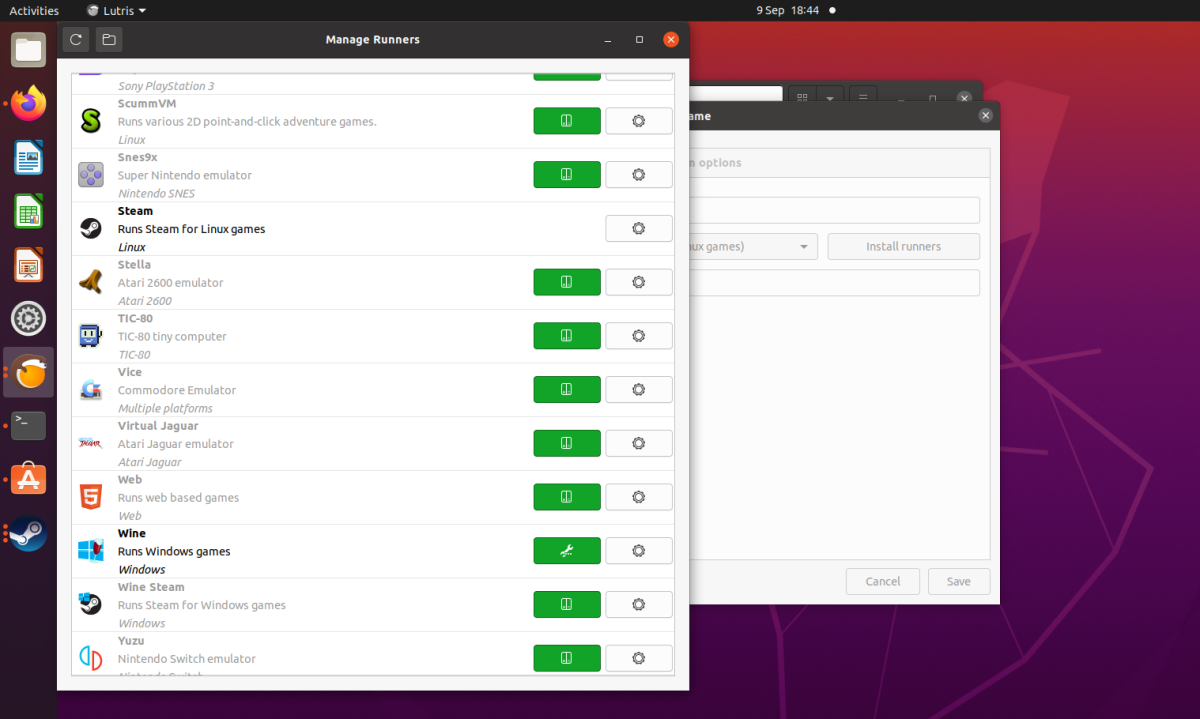Open LibreOffice Impress from the dock
The image size is (1200, 719).
[28, 265]
